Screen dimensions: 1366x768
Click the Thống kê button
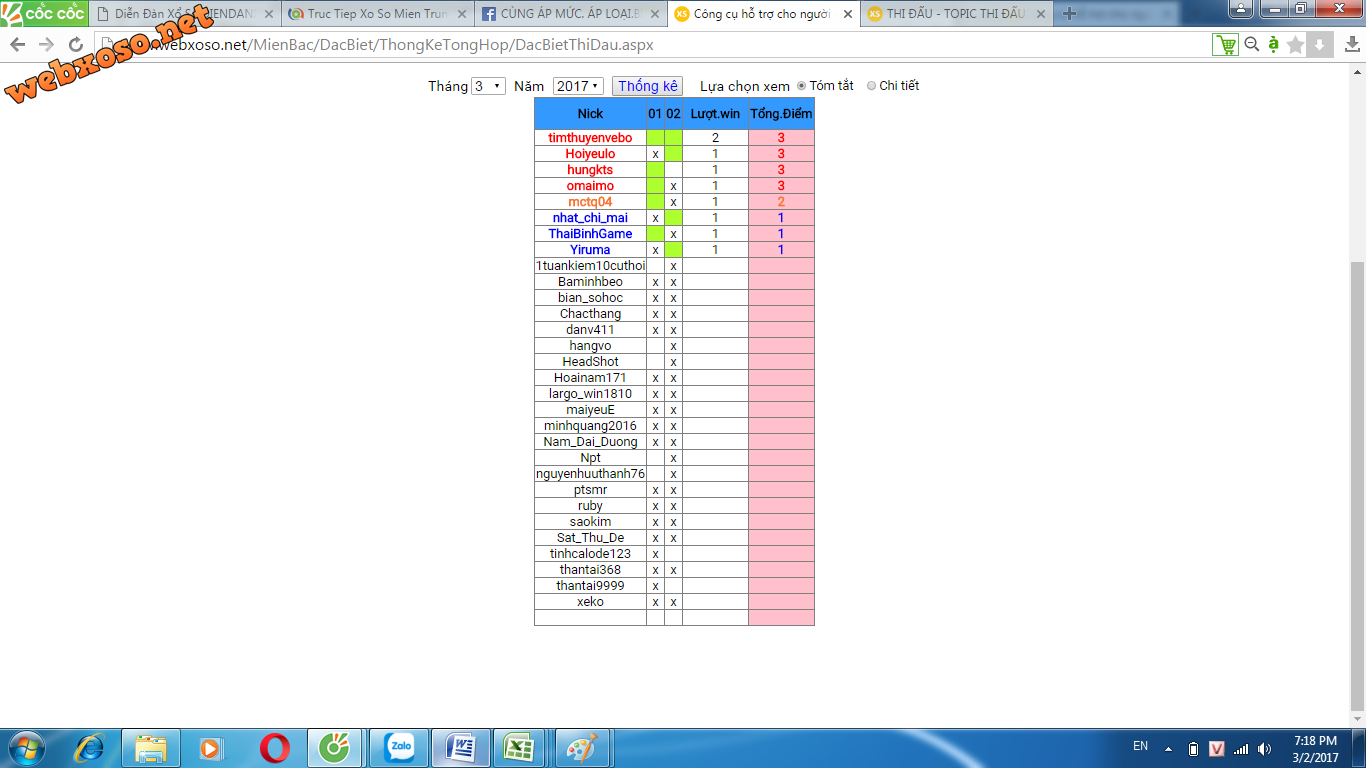(647, 86)
